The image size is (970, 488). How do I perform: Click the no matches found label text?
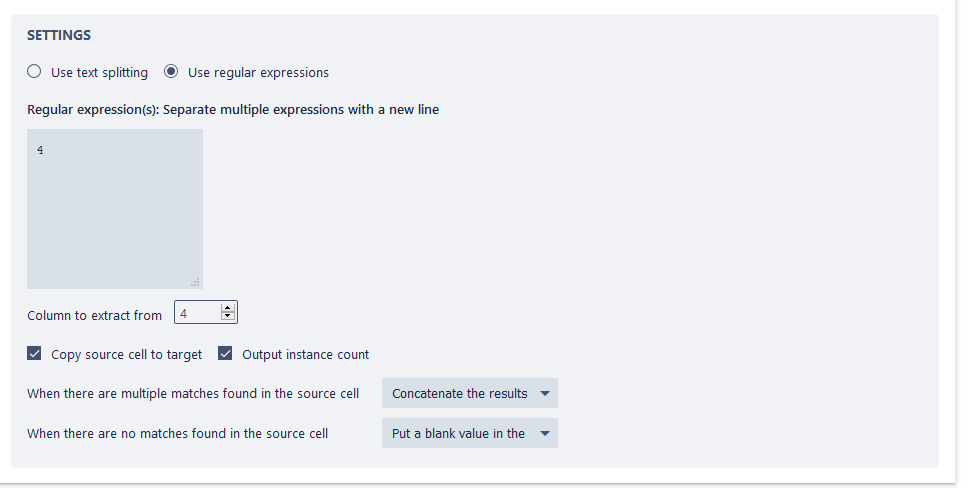coord(177,434)
